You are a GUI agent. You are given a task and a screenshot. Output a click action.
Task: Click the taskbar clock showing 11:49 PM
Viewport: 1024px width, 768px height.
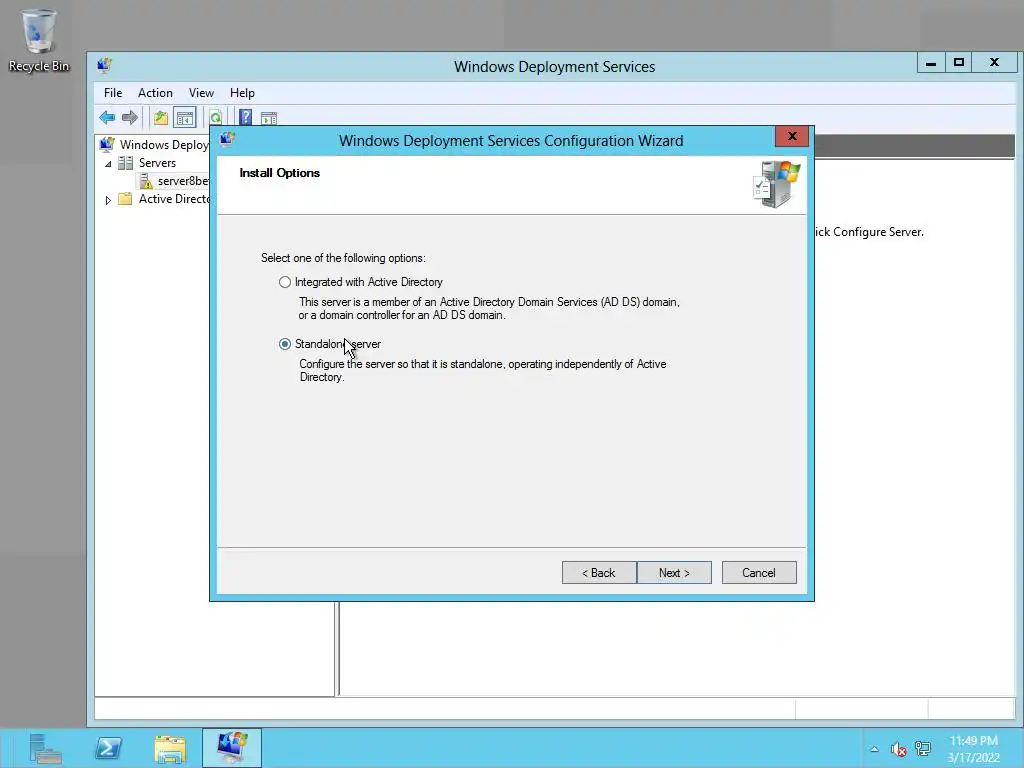coord(974,749)
